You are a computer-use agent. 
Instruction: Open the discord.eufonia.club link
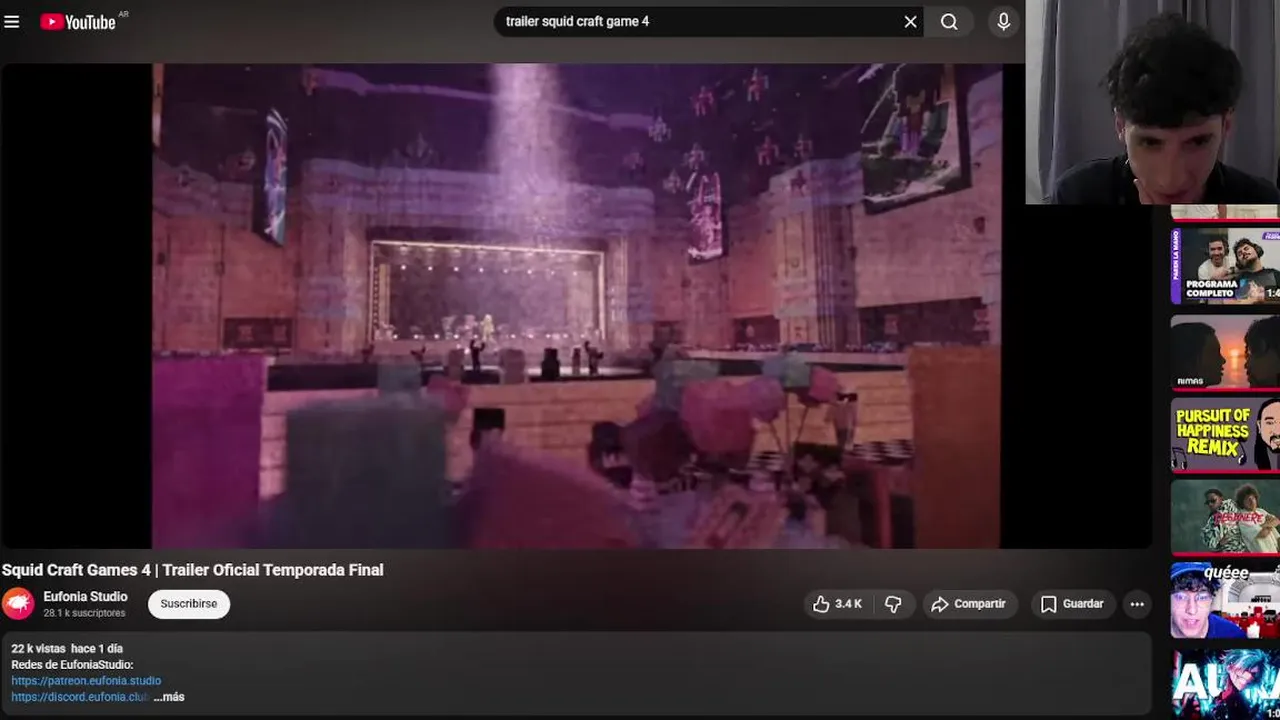pyautogui.click(x=80, y=697)
